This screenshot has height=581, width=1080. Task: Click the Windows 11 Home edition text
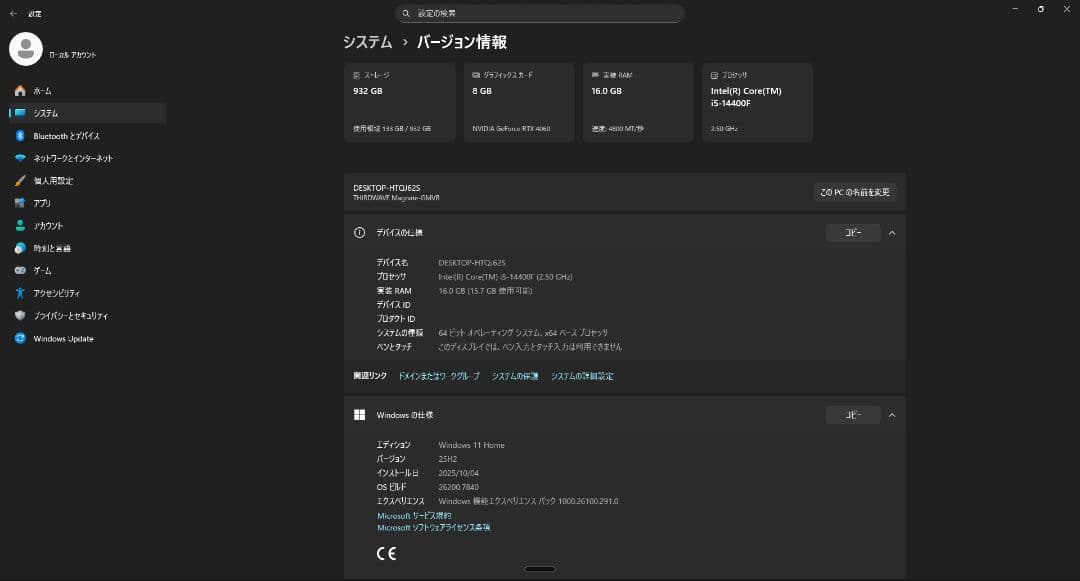click(472, 445)
